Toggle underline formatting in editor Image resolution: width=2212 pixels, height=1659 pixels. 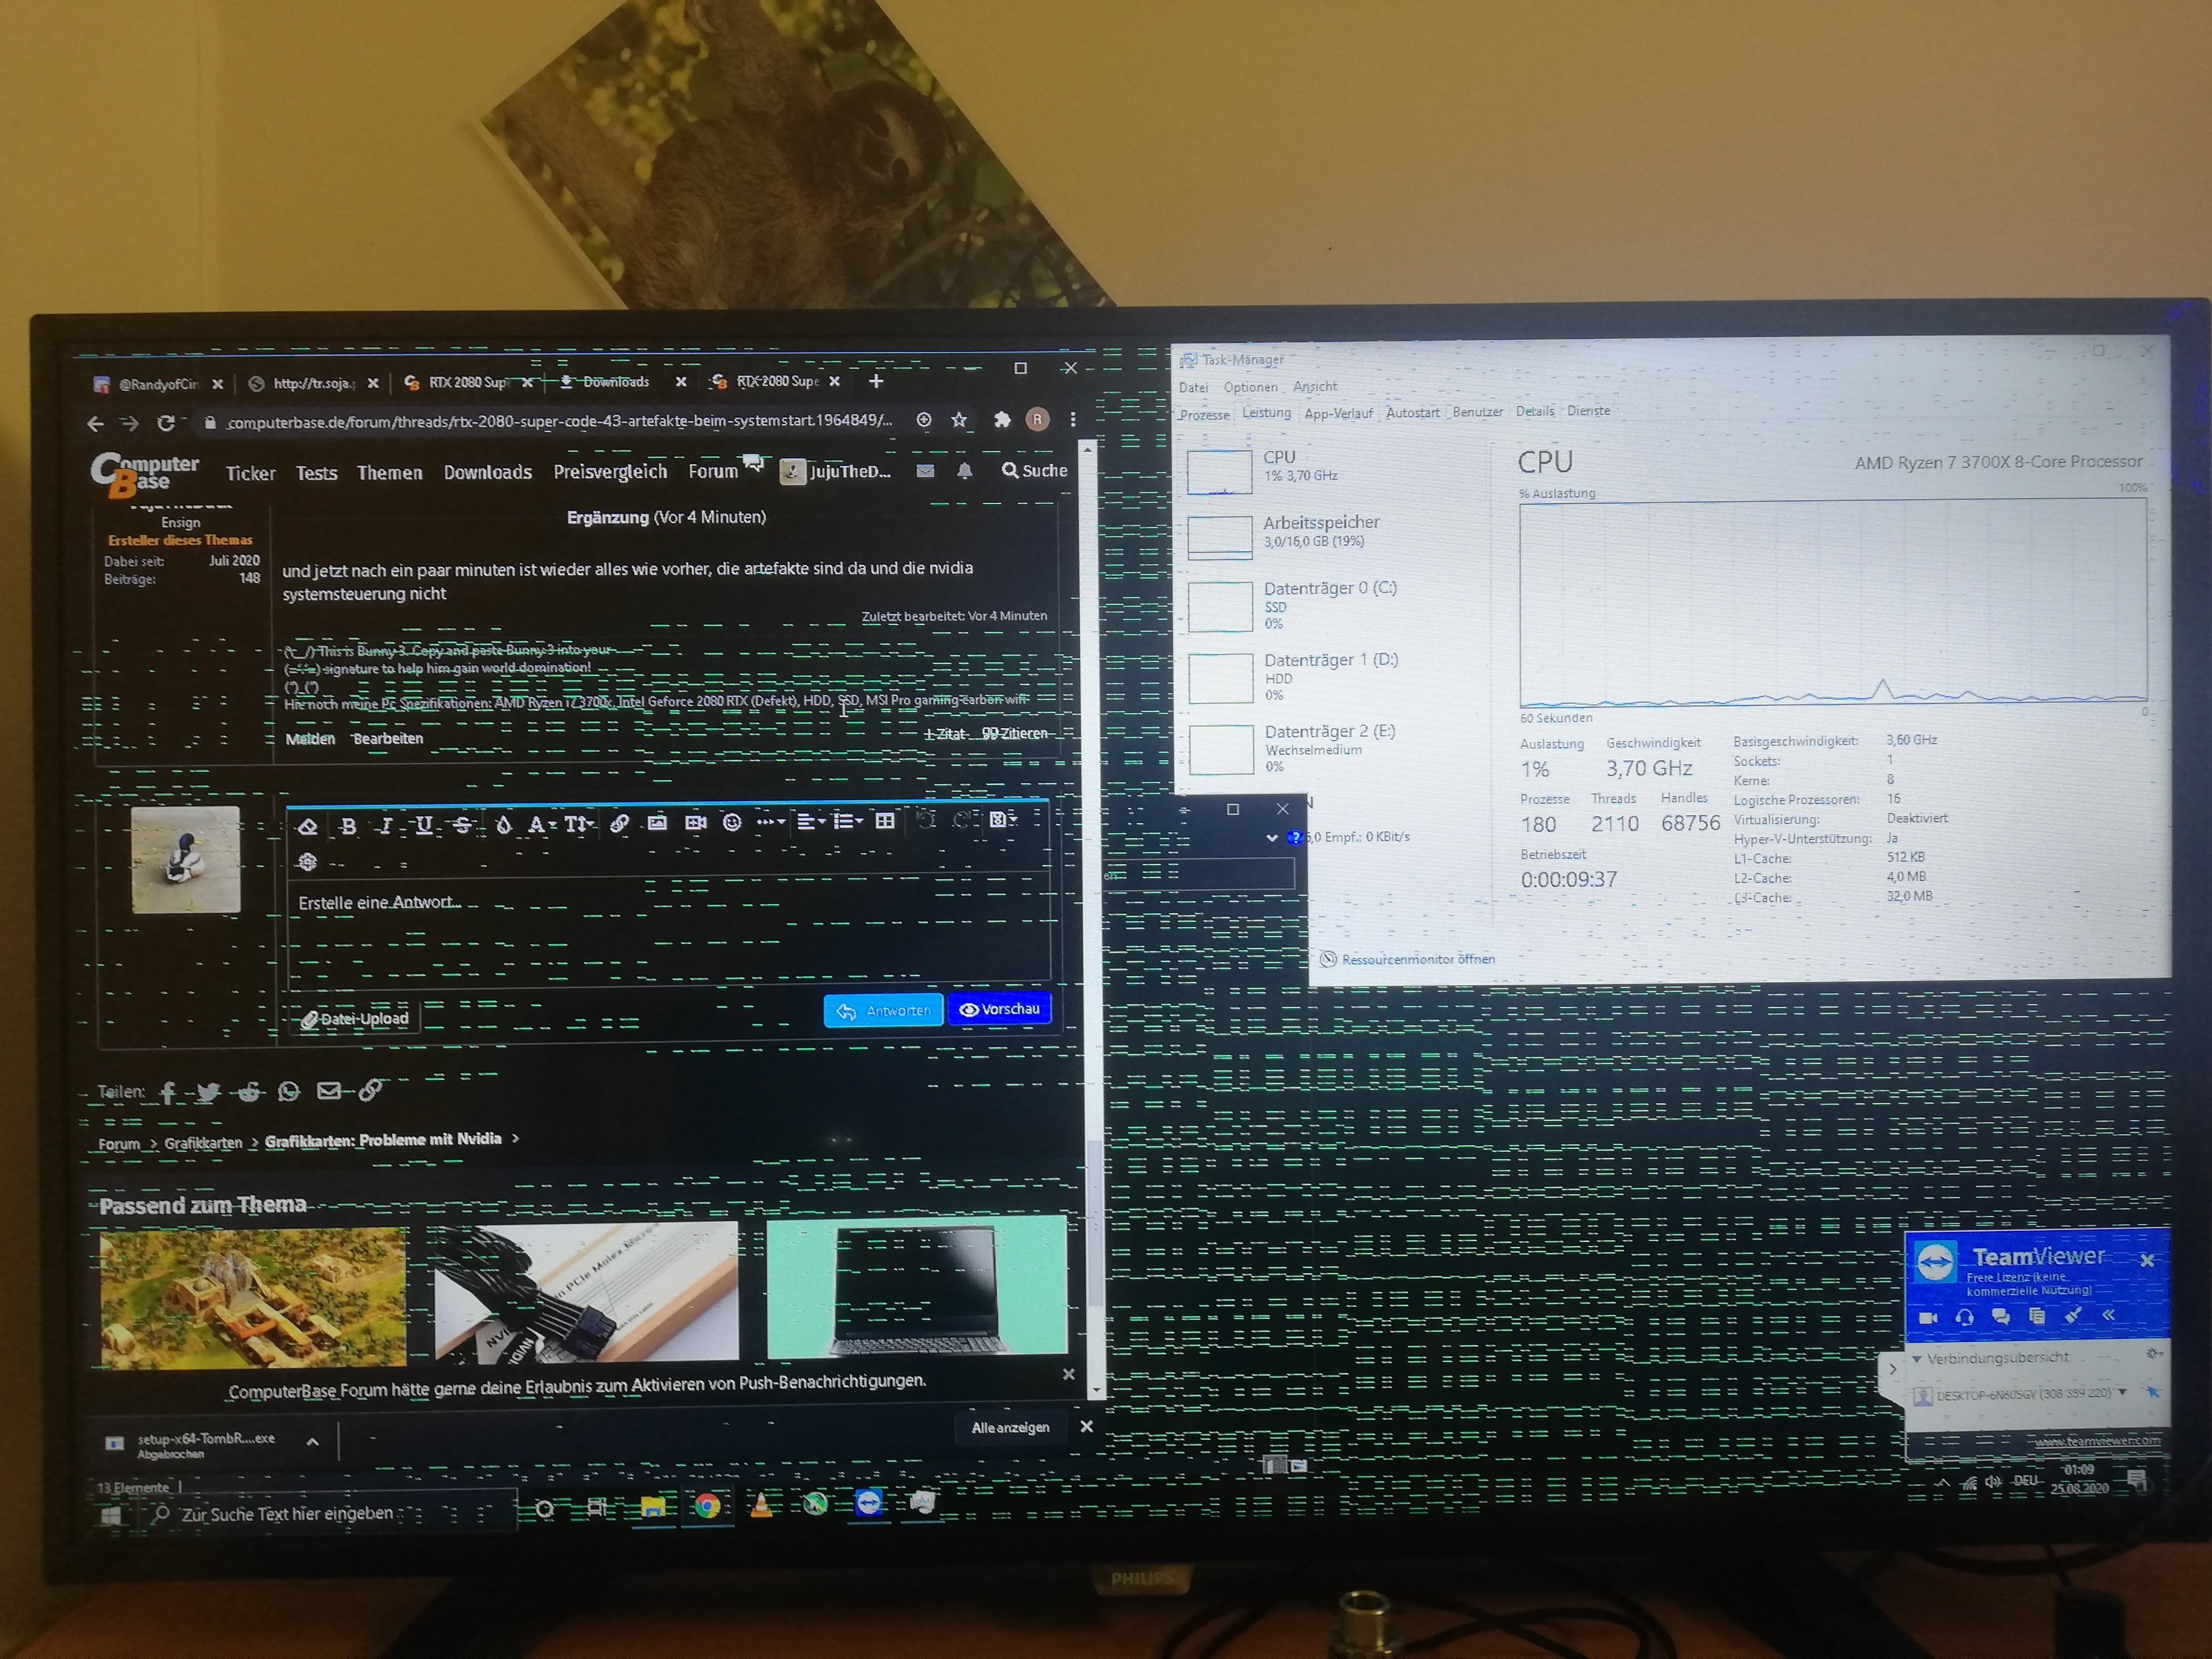424,825
